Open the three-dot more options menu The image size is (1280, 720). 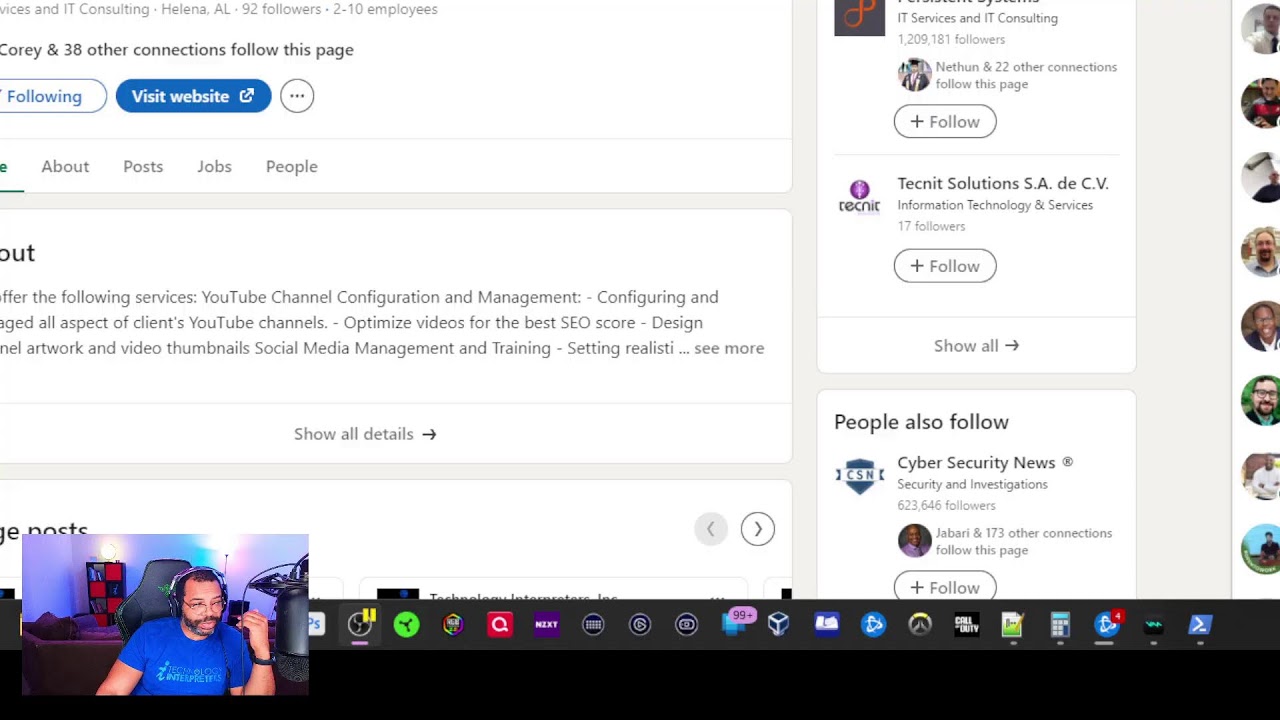297,96
